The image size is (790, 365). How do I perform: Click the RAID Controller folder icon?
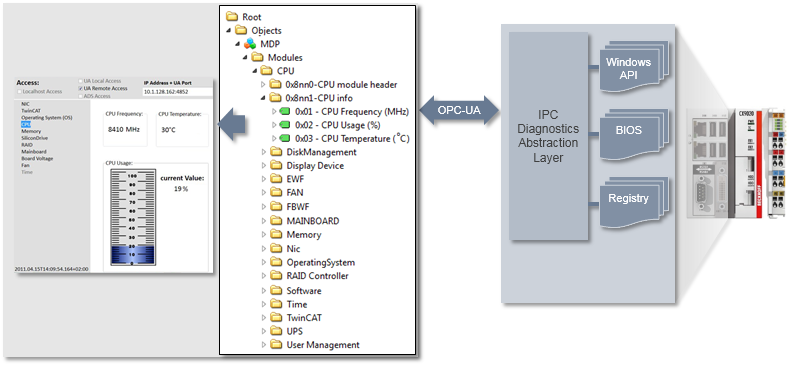pyautogui.click(x=276, y=275)
